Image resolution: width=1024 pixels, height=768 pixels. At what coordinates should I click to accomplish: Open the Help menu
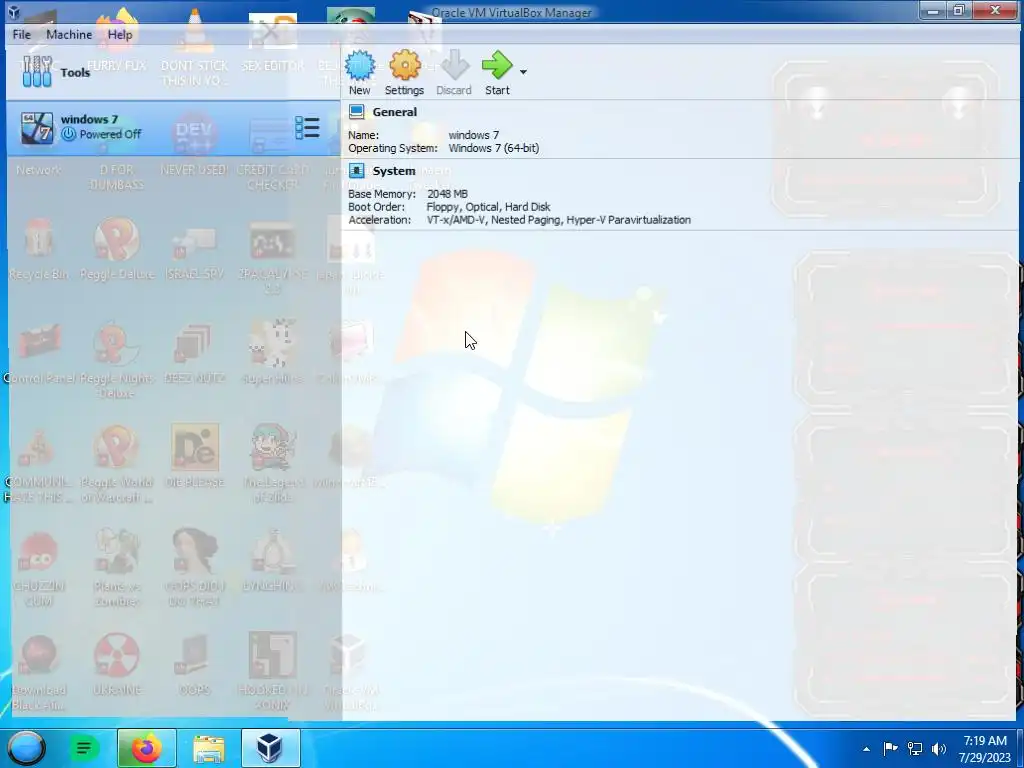[120, 35]
